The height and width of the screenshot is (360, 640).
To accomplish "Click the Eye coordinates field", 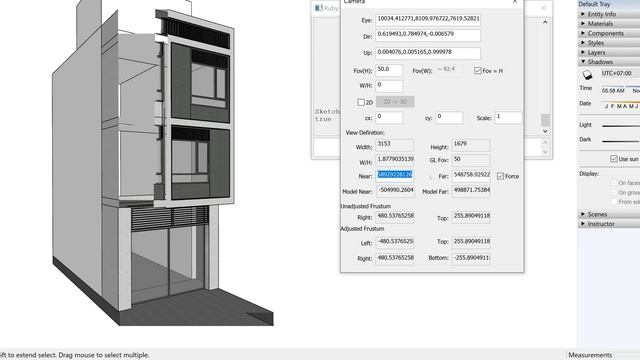I will click(x=428, y=19).
